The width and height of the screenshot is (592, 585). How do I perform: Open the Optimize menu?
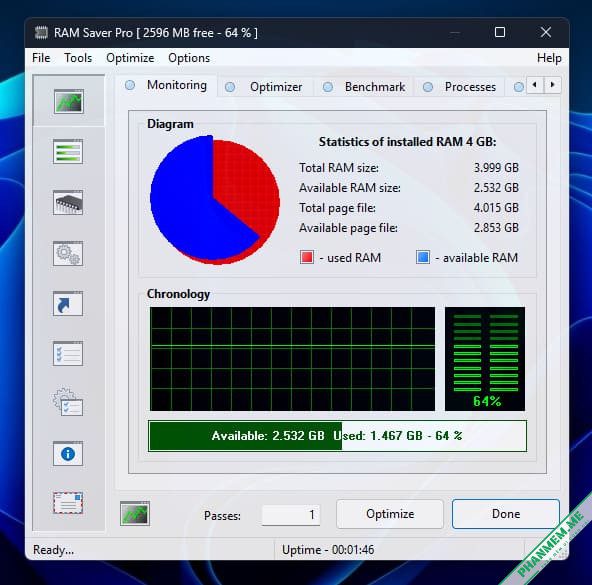tap(130, 58)
